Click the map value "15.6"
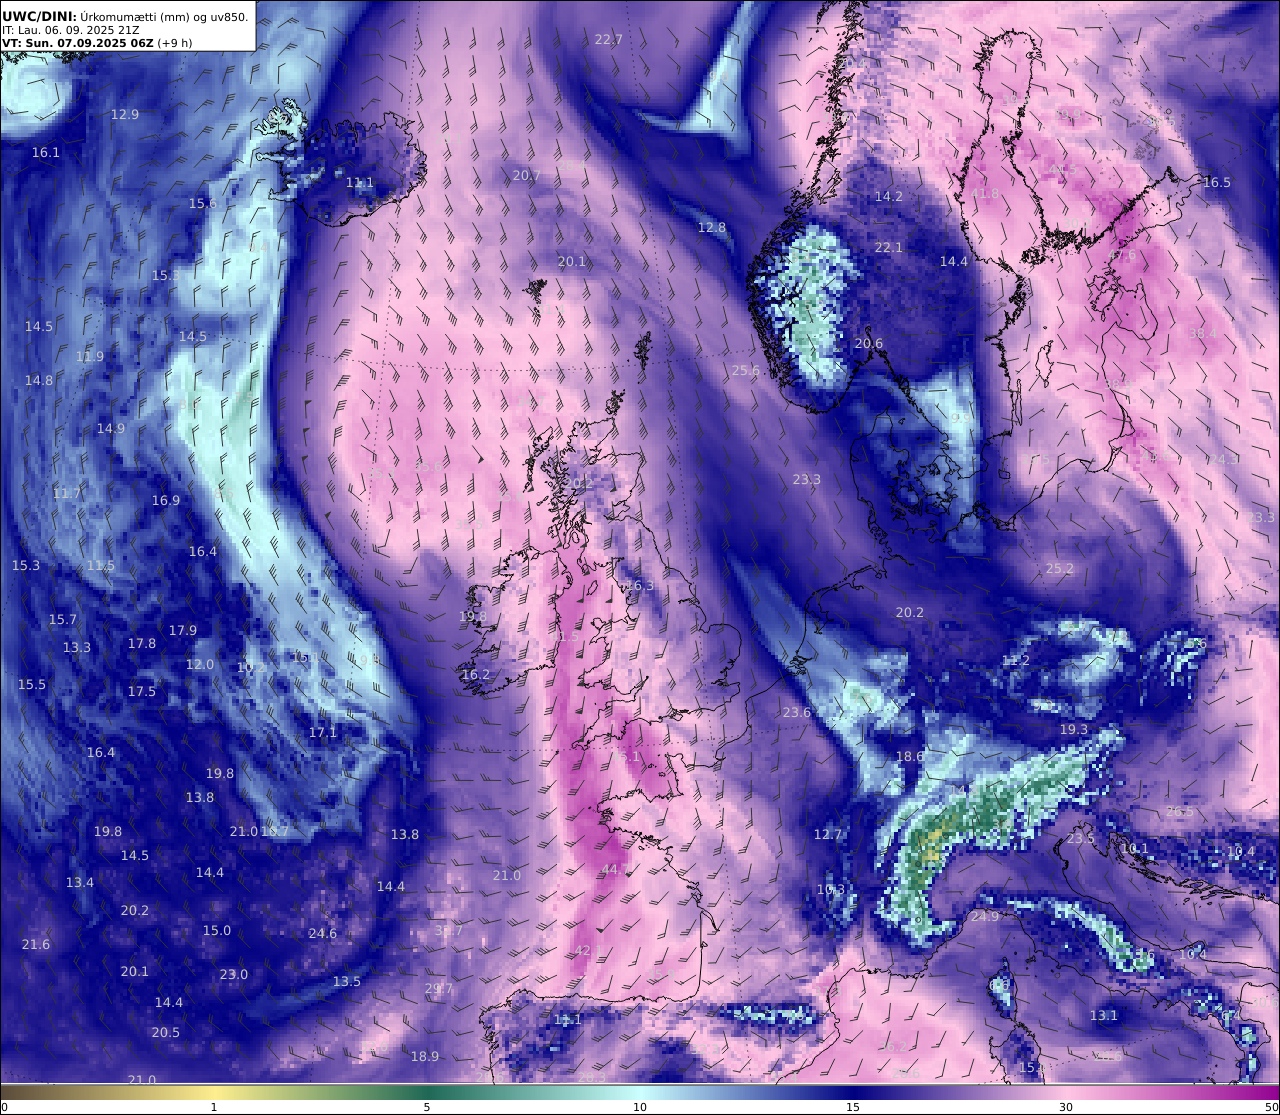 [x=203, y=204]
